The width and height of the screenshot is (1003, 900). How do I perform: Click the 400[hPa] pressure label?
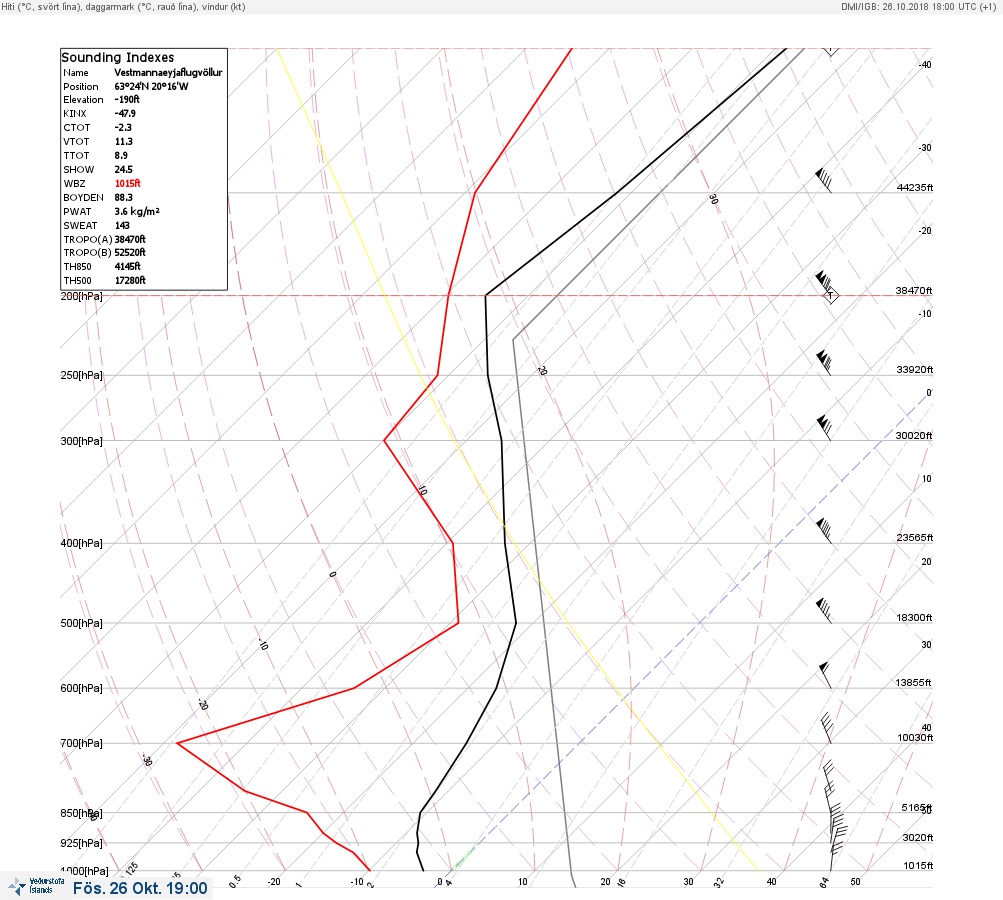coord(81,543)
